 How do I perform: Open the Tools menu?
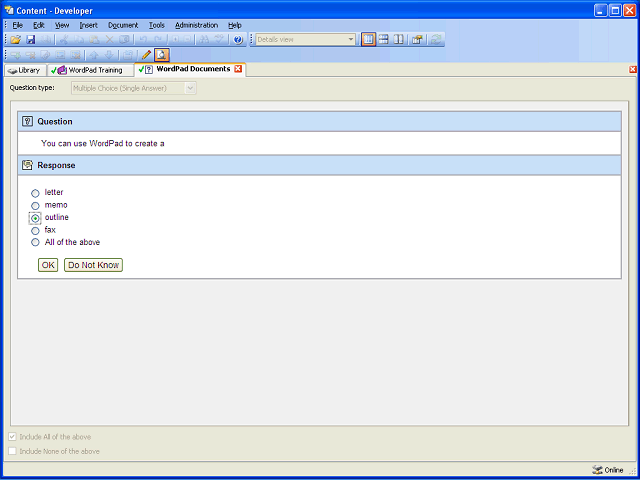tap(156, 25)
